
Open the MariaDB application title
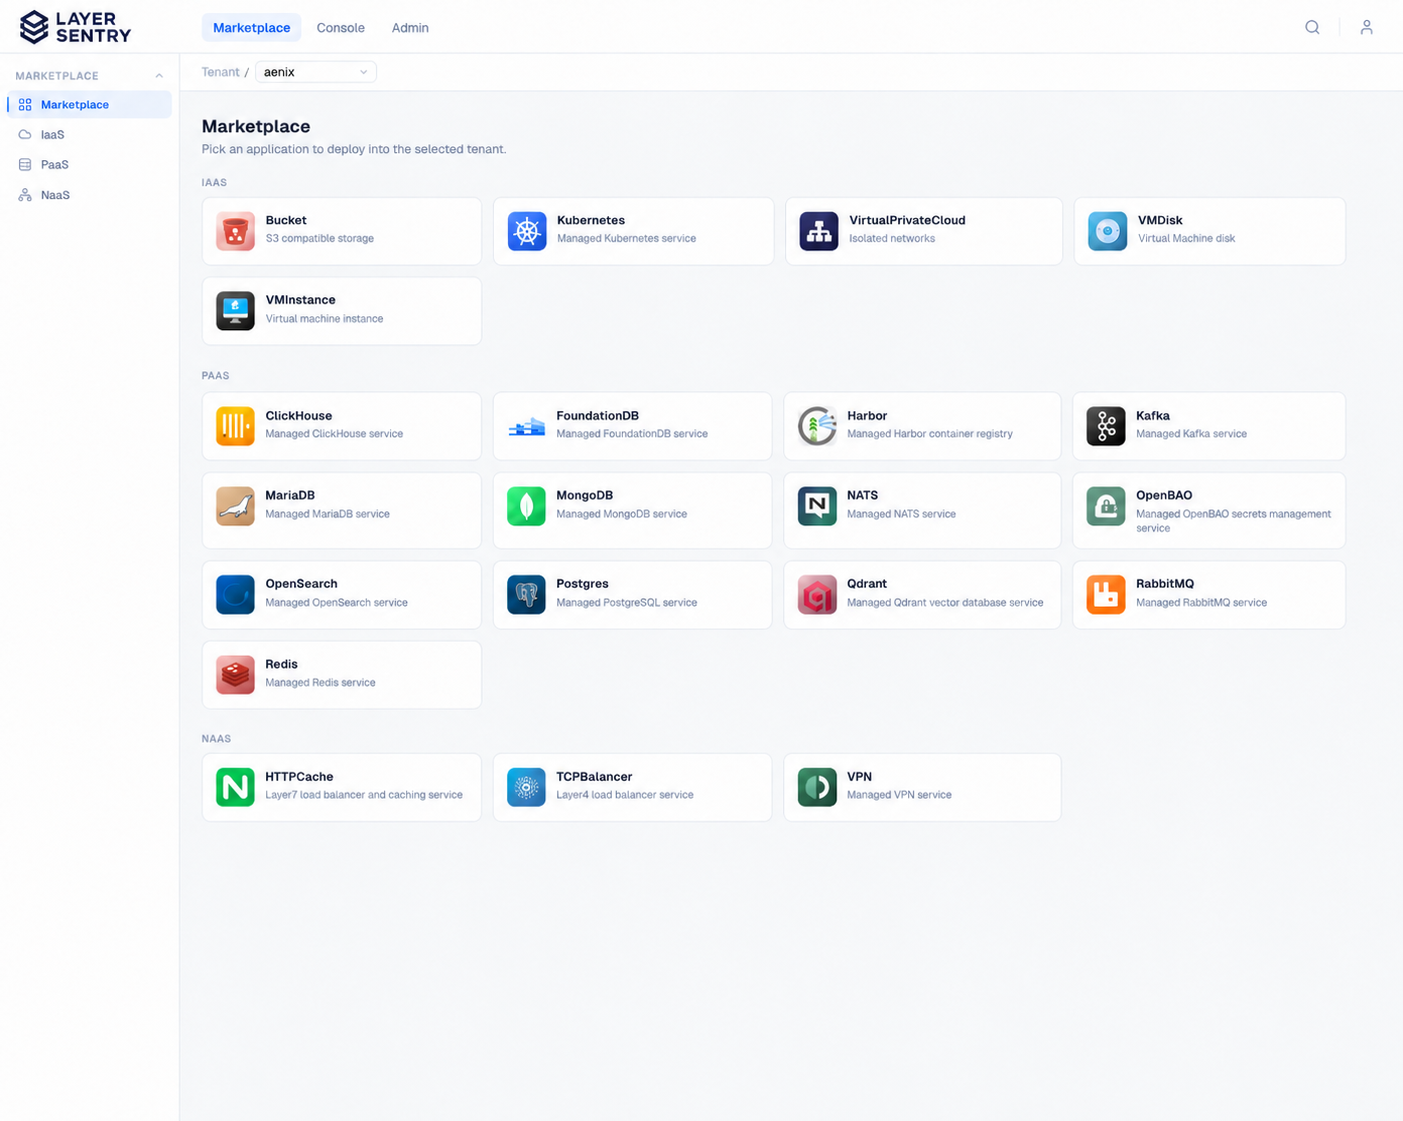click(x=290, y=496)
